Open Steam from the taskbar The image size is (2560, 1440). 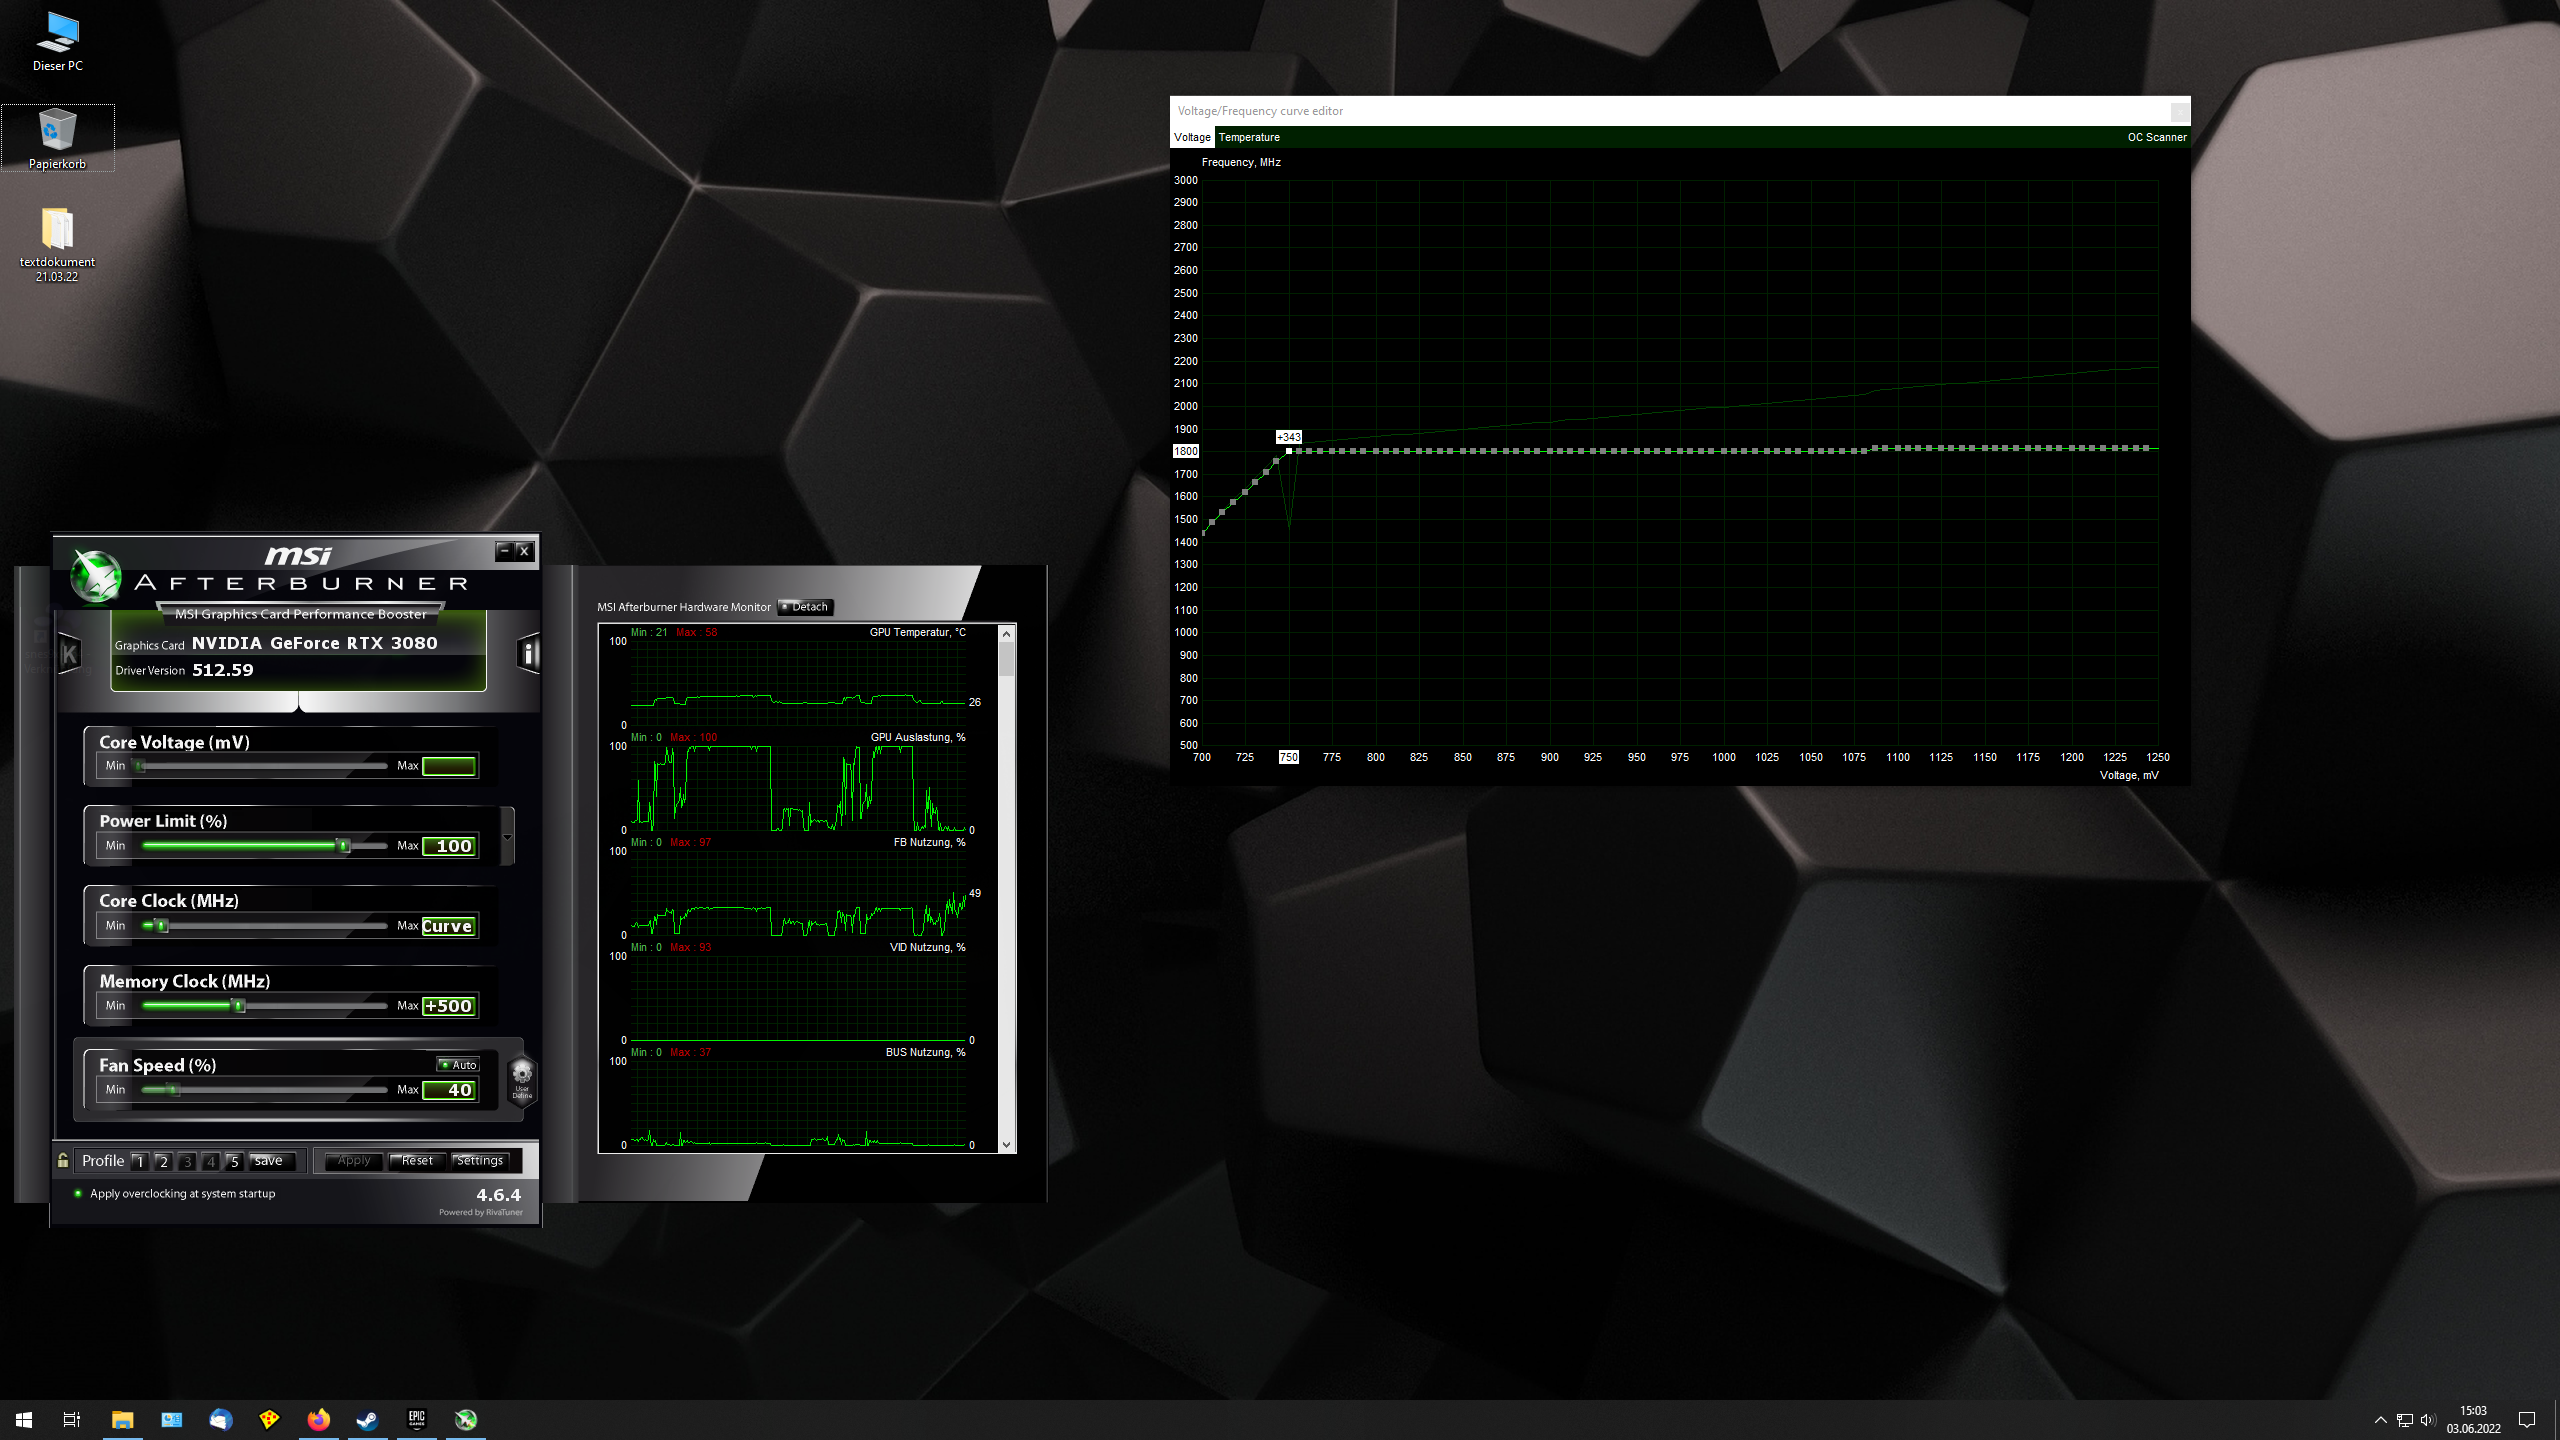(367, 1419)
